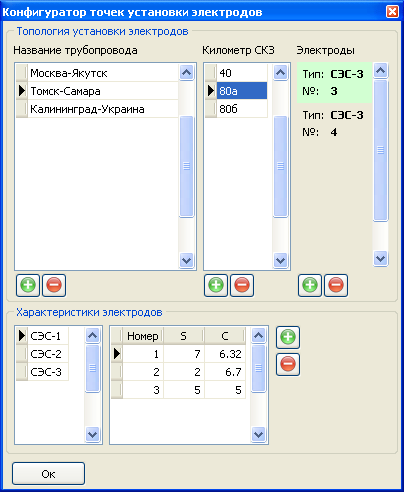Select electrode type СЭС-1

48,336
